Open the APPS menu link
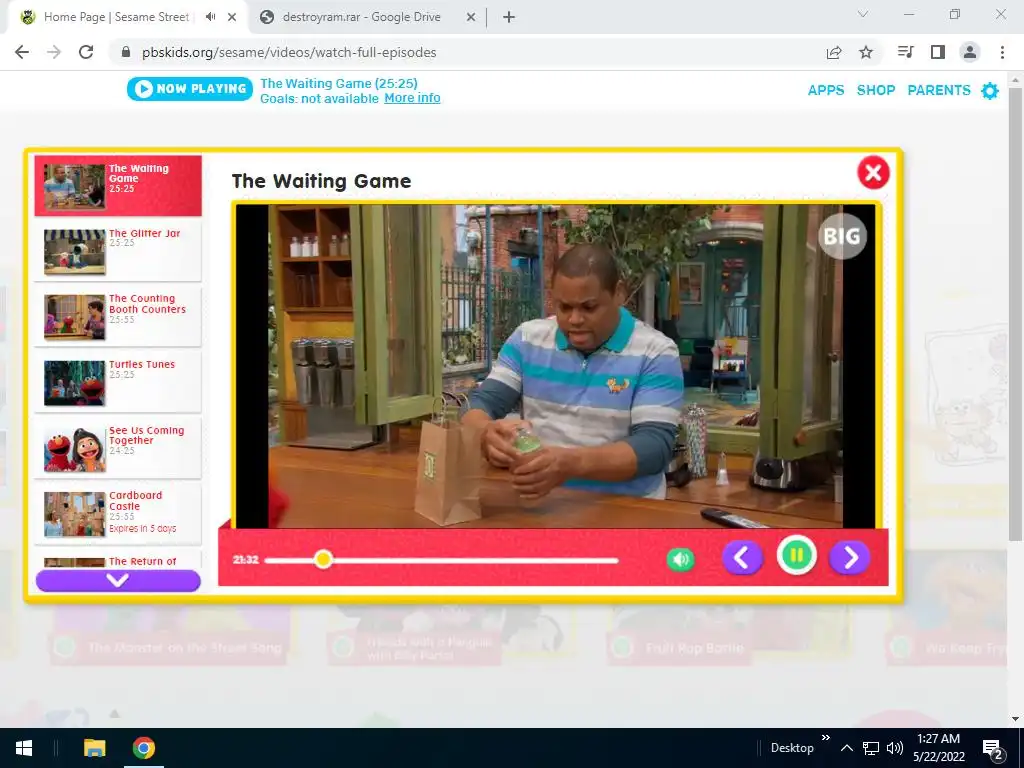This screenshot has width=1024, height=768. 826,90
